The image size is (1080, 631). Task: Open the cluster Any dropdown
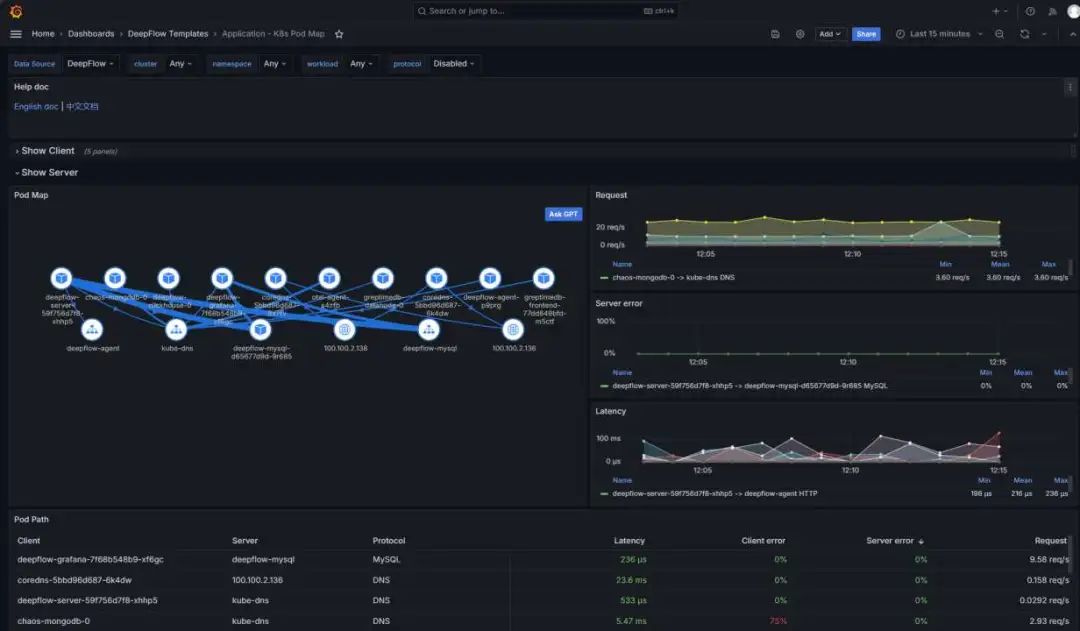[x=180, y=63]
